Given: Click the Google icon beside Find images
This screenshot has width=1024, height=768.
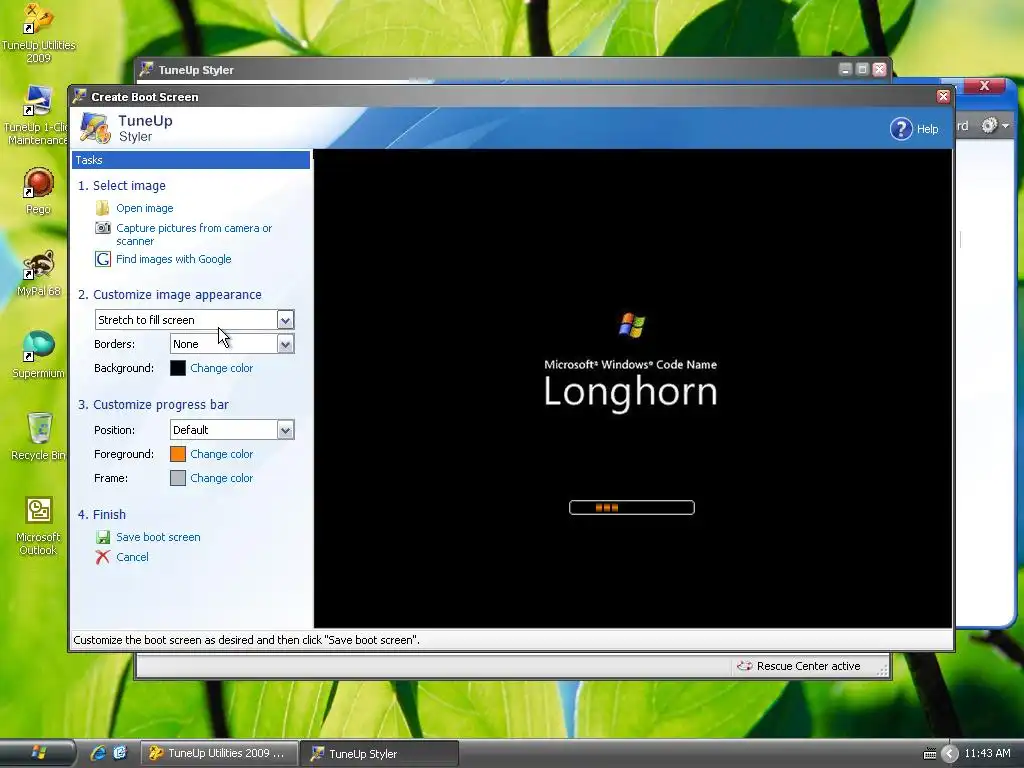Looking at the screenshot, I should [103, 259].
